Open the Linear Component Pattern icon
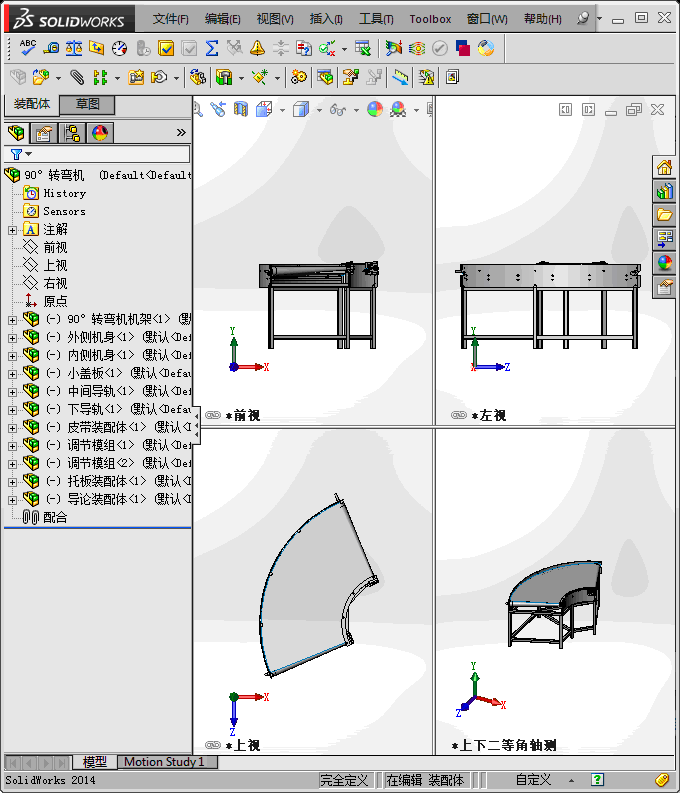Viewport: 680px width, 793px height. tap(100, 77)
